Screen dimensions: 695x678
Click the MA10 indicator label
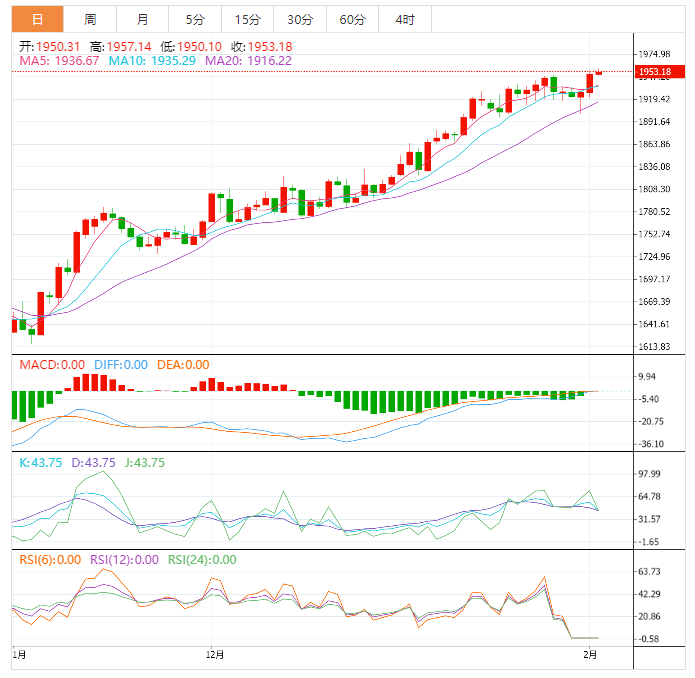[153, 61]
